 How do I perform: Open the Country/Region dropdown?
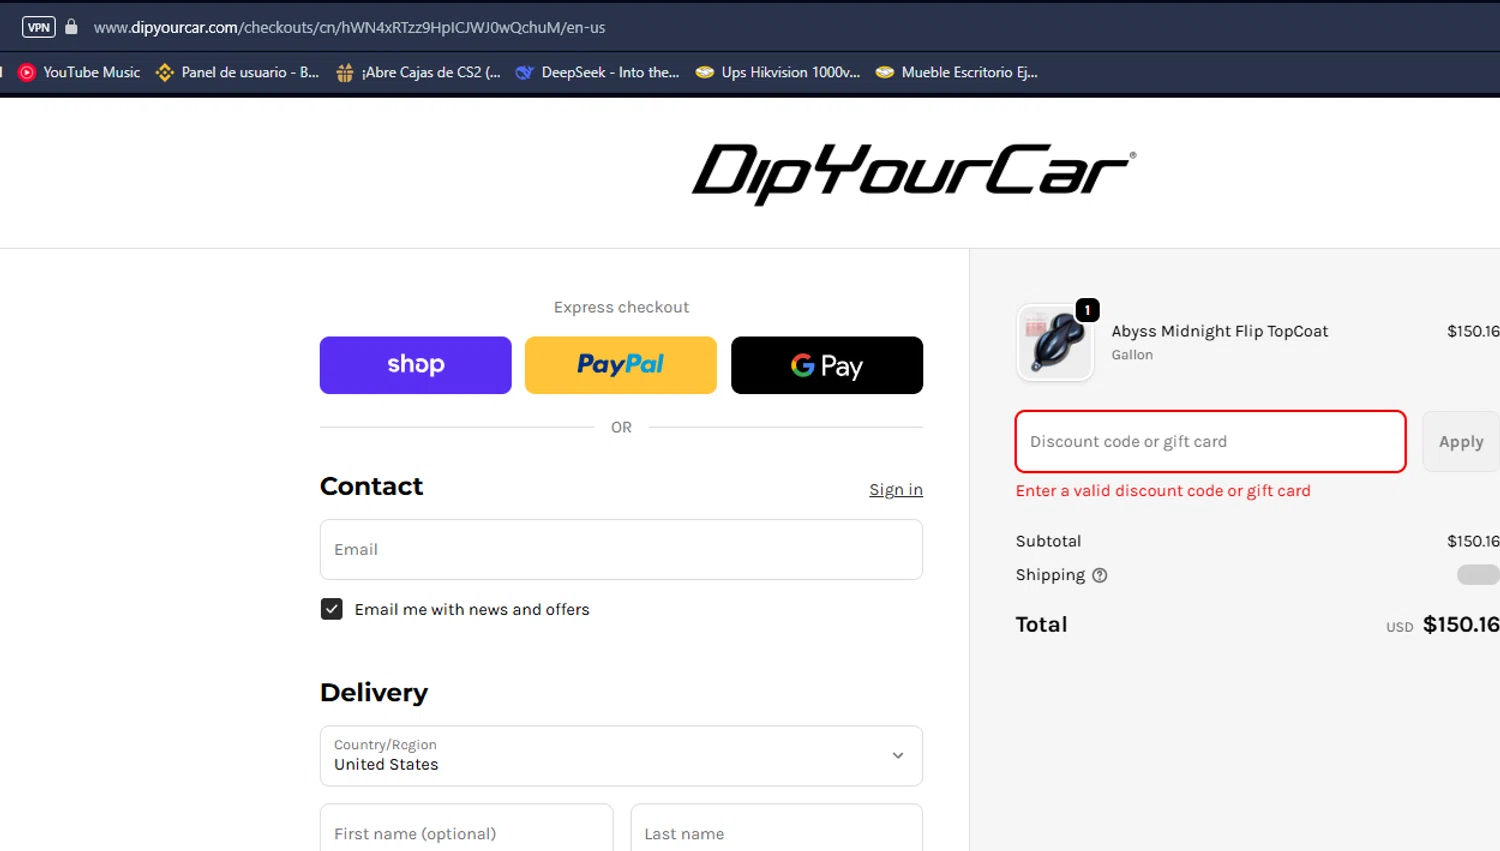pyautogui.click(x=621, y=756)
